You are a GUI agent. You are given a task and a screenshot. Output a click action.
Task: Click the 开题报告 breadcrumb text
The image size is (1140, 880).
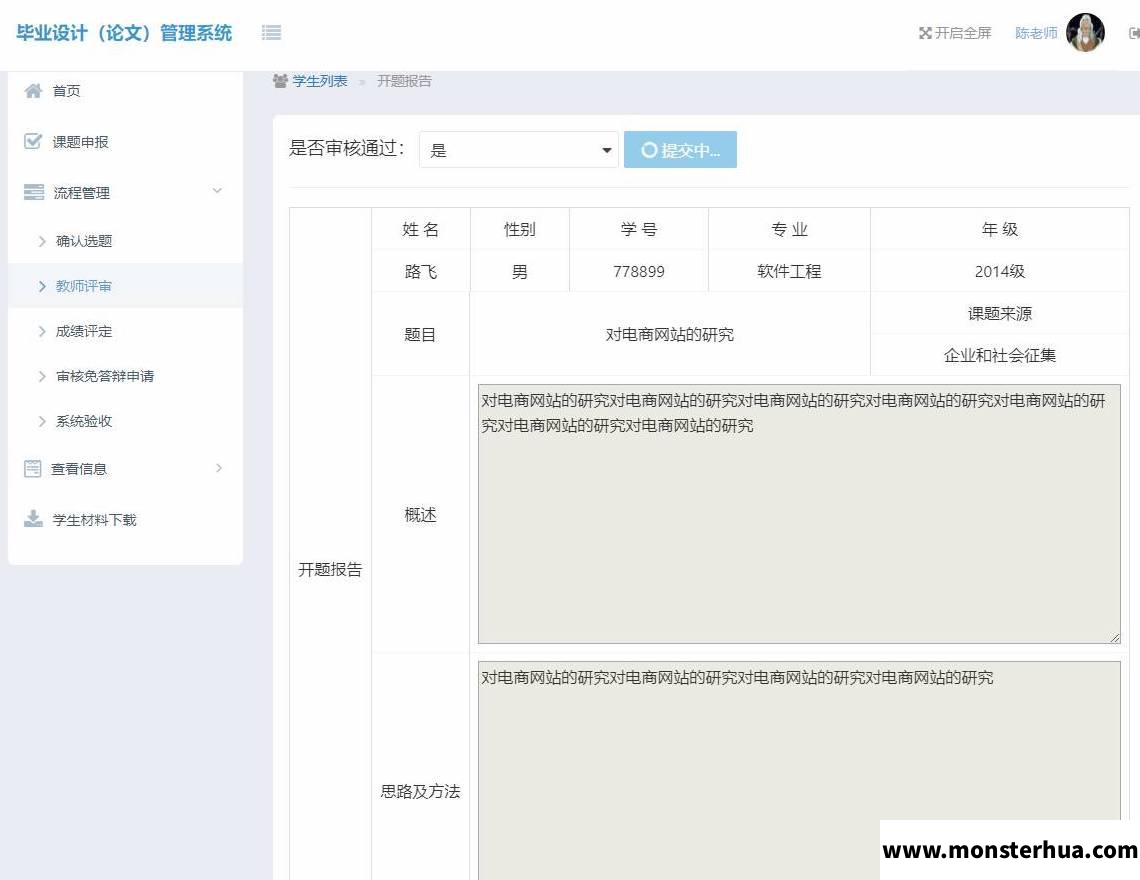coord(404,81)
